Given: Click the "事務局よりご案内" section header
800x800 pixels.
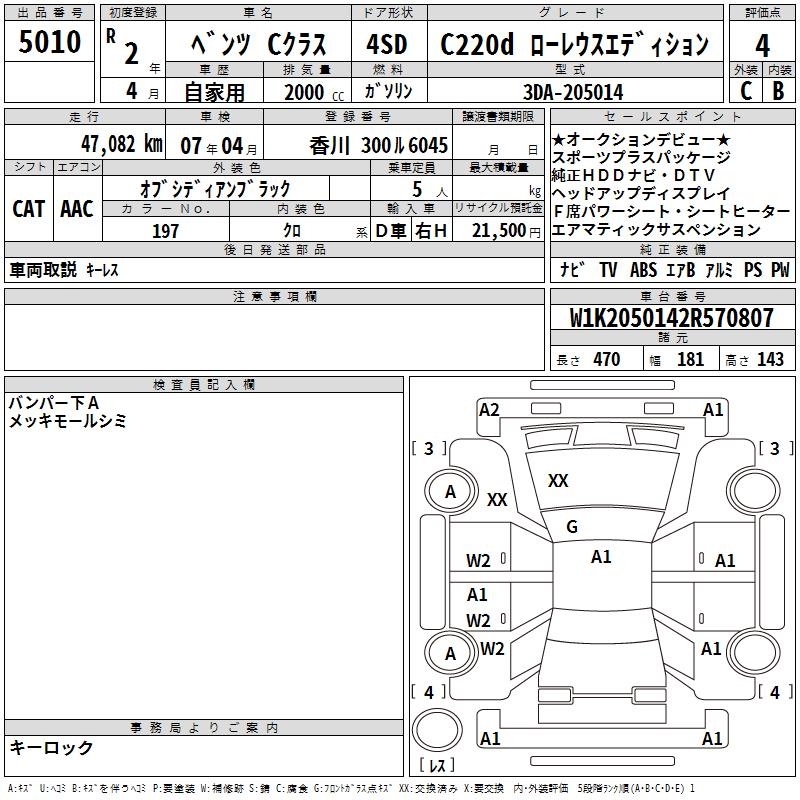Looking at the screenshot, I should point(204,728).
